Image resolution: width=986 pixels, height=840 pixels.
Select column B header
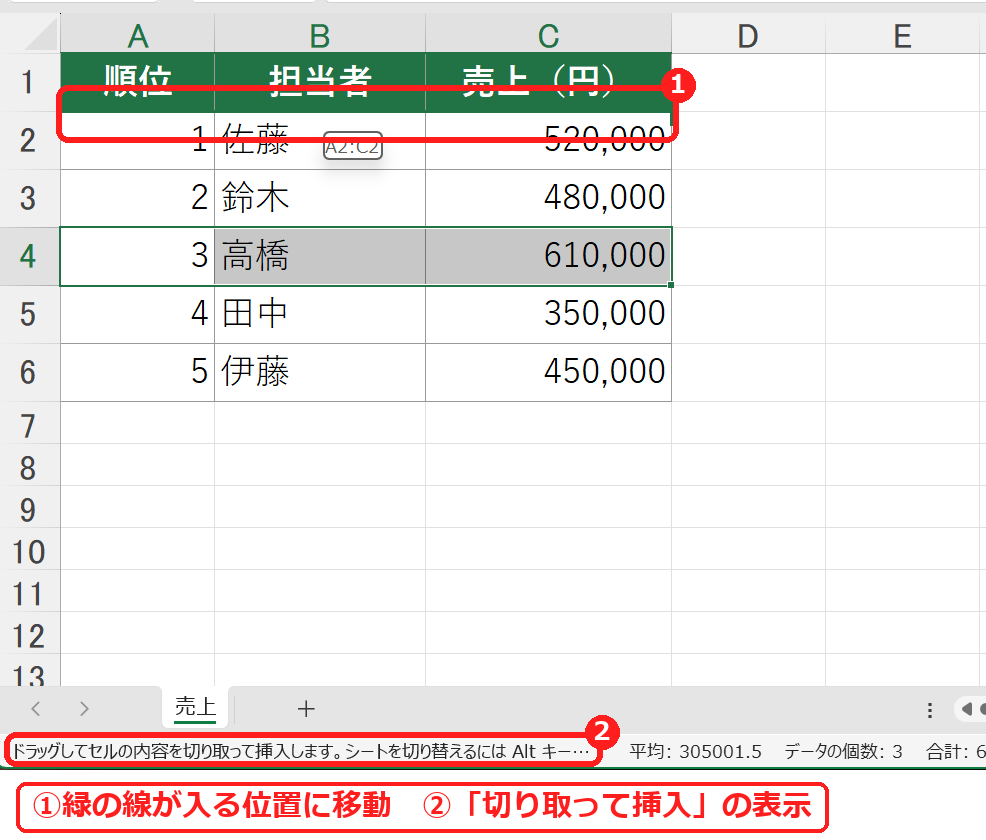coord(320,36)
